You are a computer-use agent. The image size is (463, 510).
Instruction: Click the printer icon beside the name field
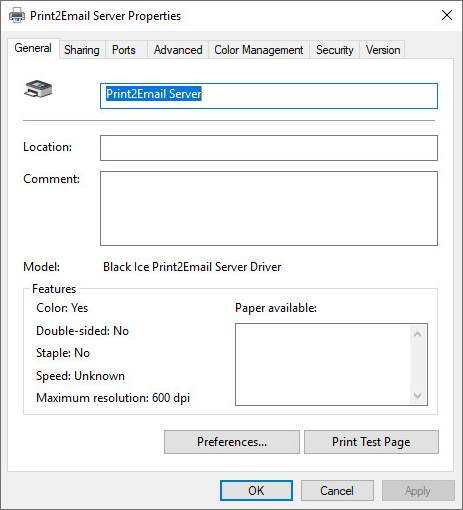tap(38, 89)
